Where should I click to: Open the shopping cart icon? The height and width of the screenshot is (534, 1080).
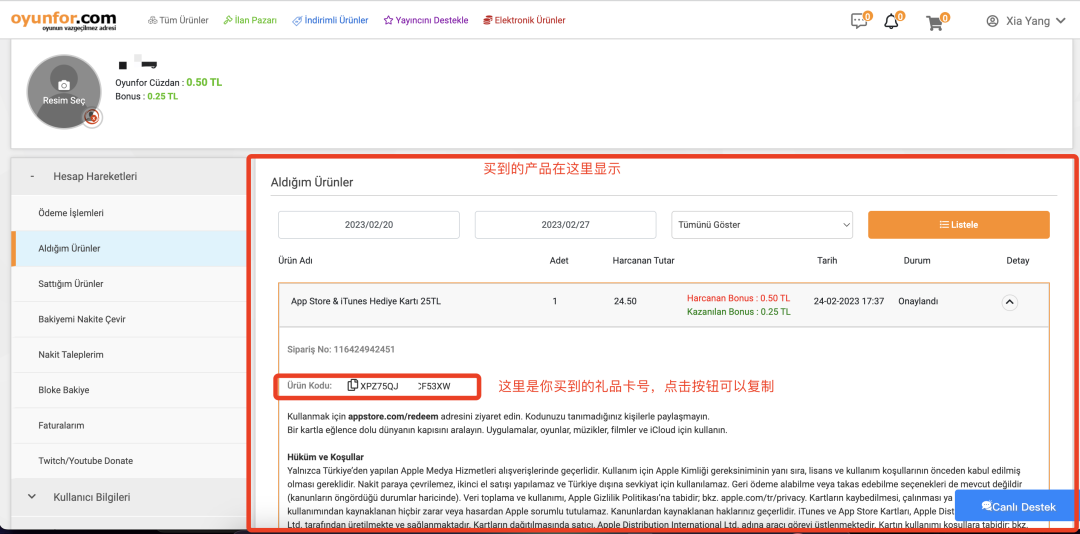(x=934, y=21)
